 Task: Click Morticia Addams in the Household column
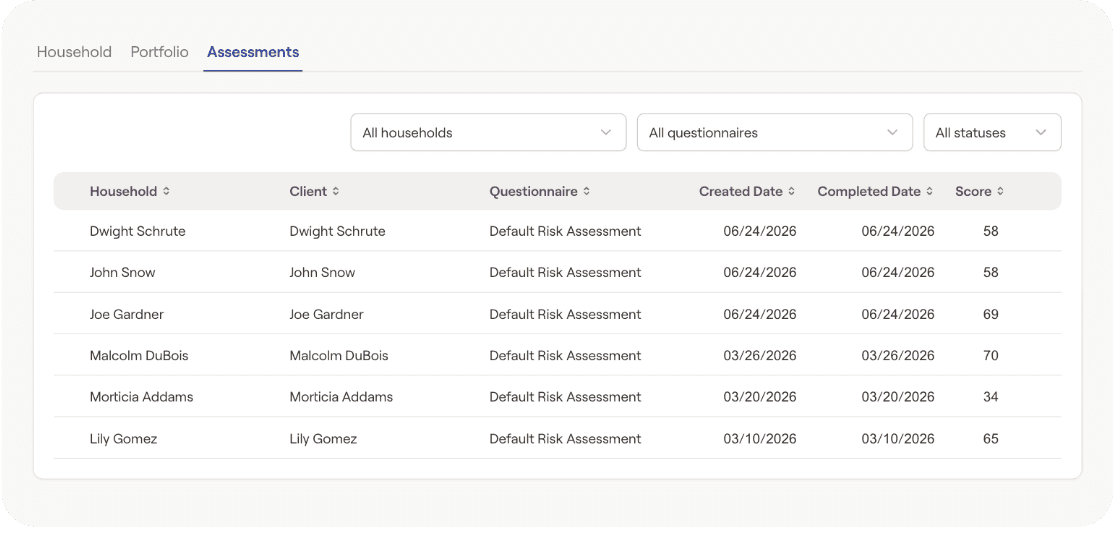(x=142, y=397)
